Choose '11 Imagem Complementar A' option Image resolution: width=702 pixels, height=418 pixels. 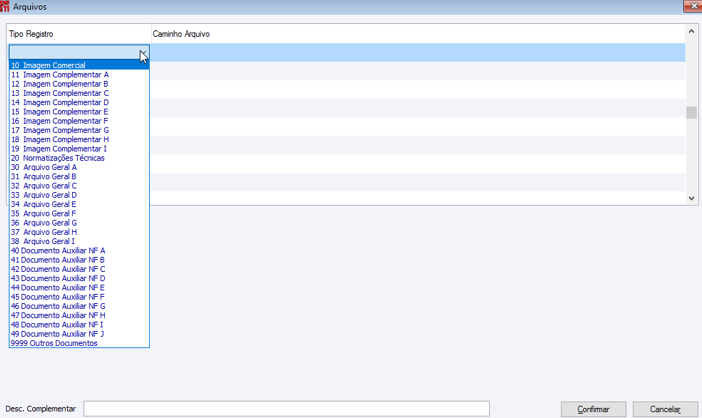pyautogui.click(x=79, y=75)
